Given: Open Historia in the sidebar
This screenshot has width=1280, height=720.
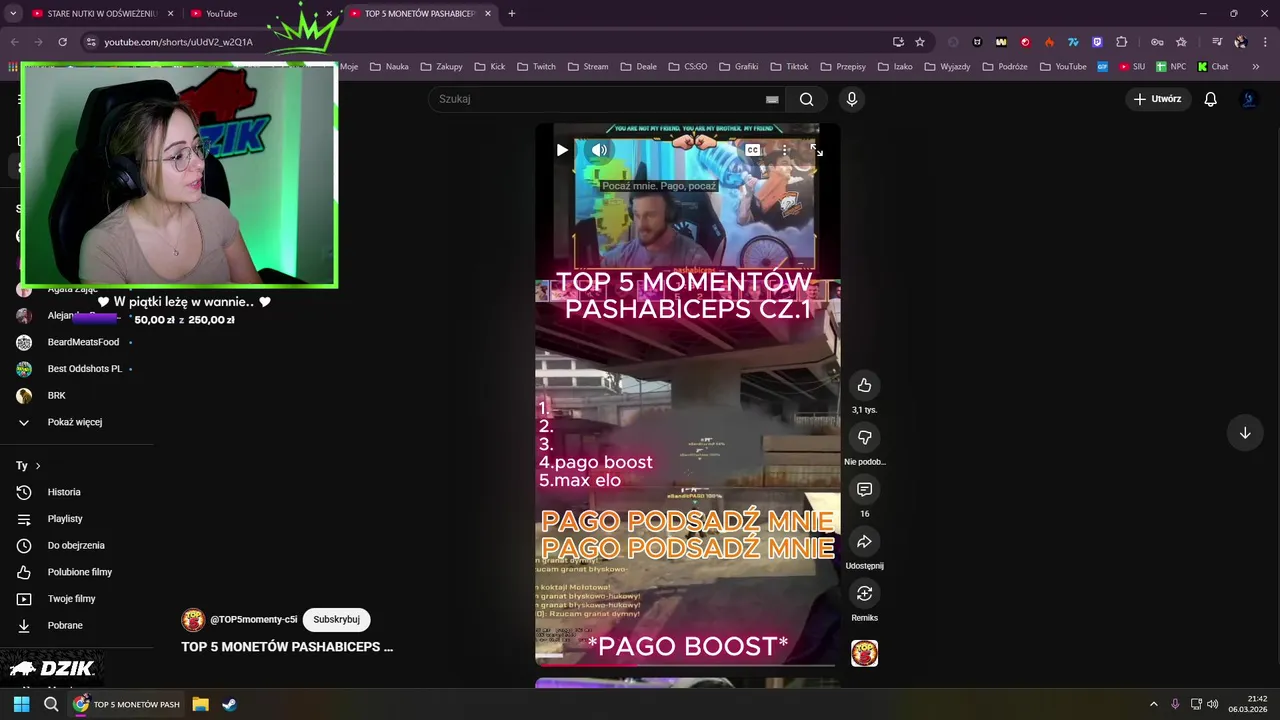Looking at the screenshot, I should point(64,492).
